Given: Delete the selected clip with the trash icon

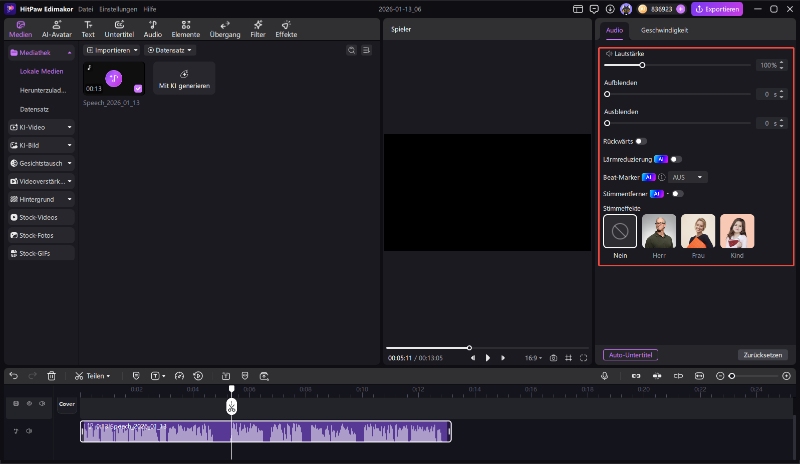Looking at the screenshot, I should point(51,376).
